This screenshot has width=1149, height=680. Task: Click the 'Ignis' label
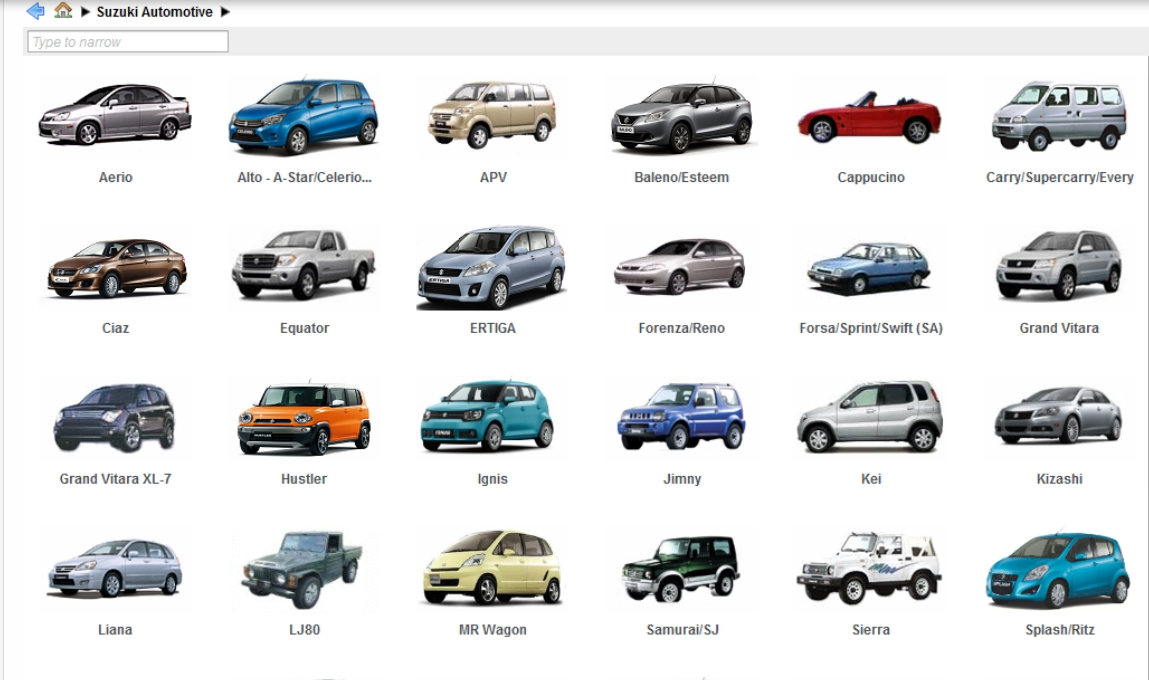coord(492,479)
